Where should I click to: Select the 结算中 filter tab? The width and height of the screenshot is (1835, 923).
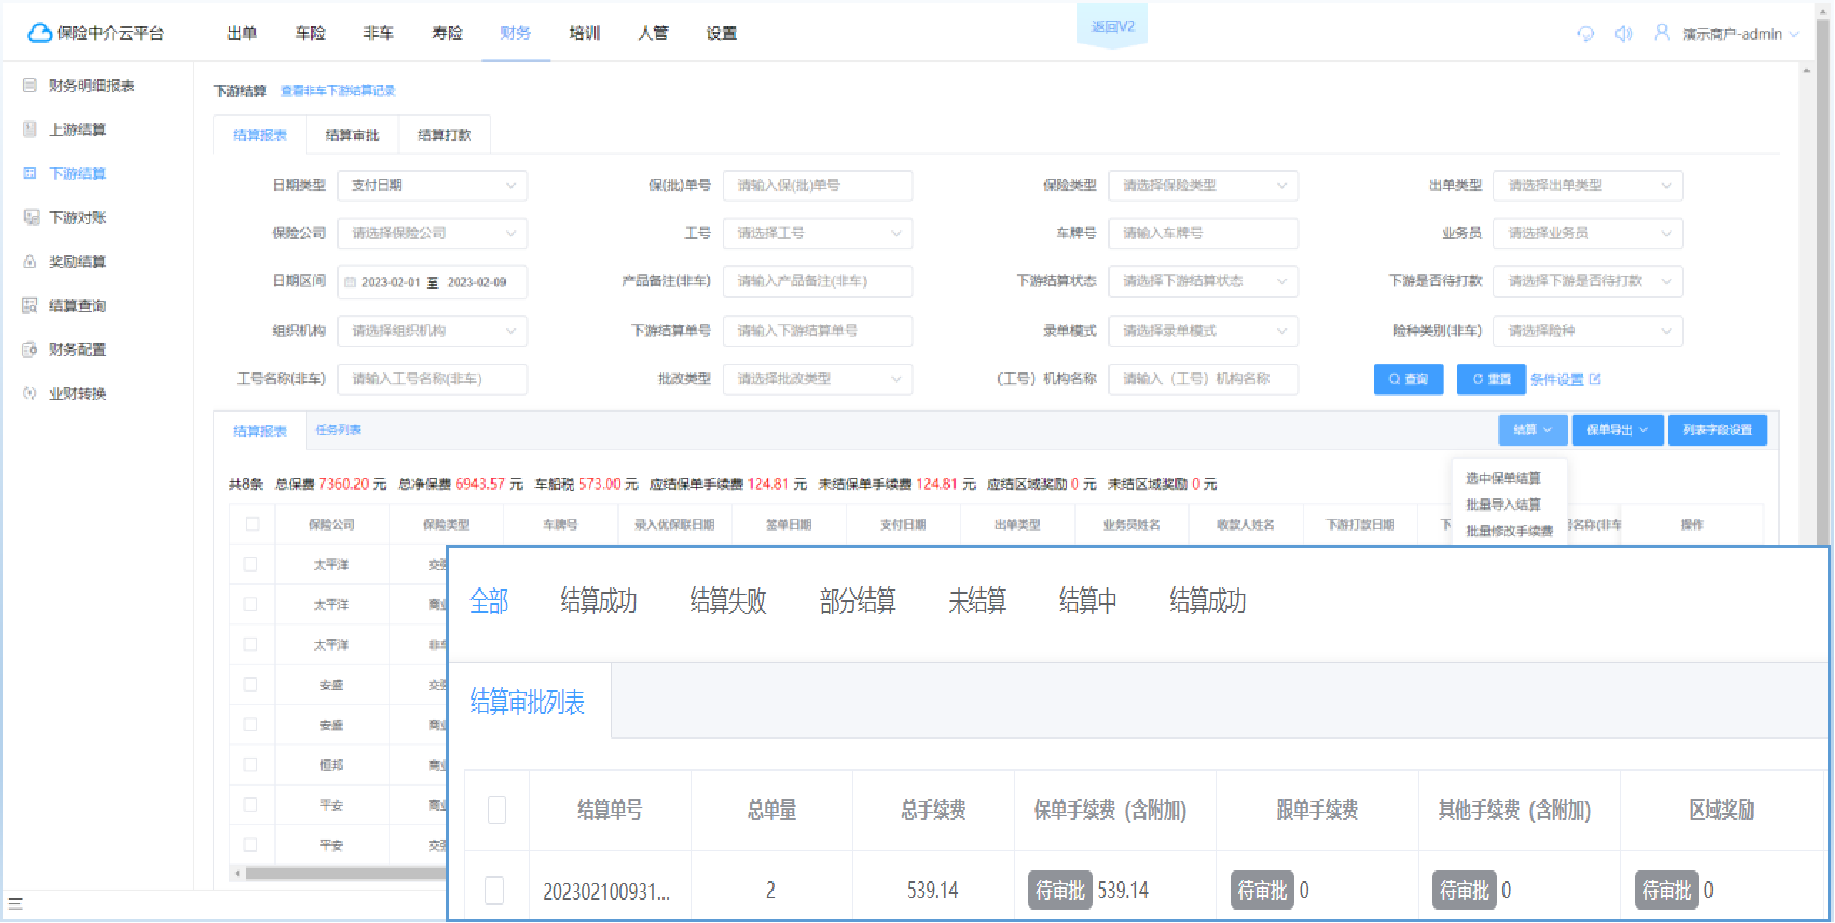[x=1087, y=601]
